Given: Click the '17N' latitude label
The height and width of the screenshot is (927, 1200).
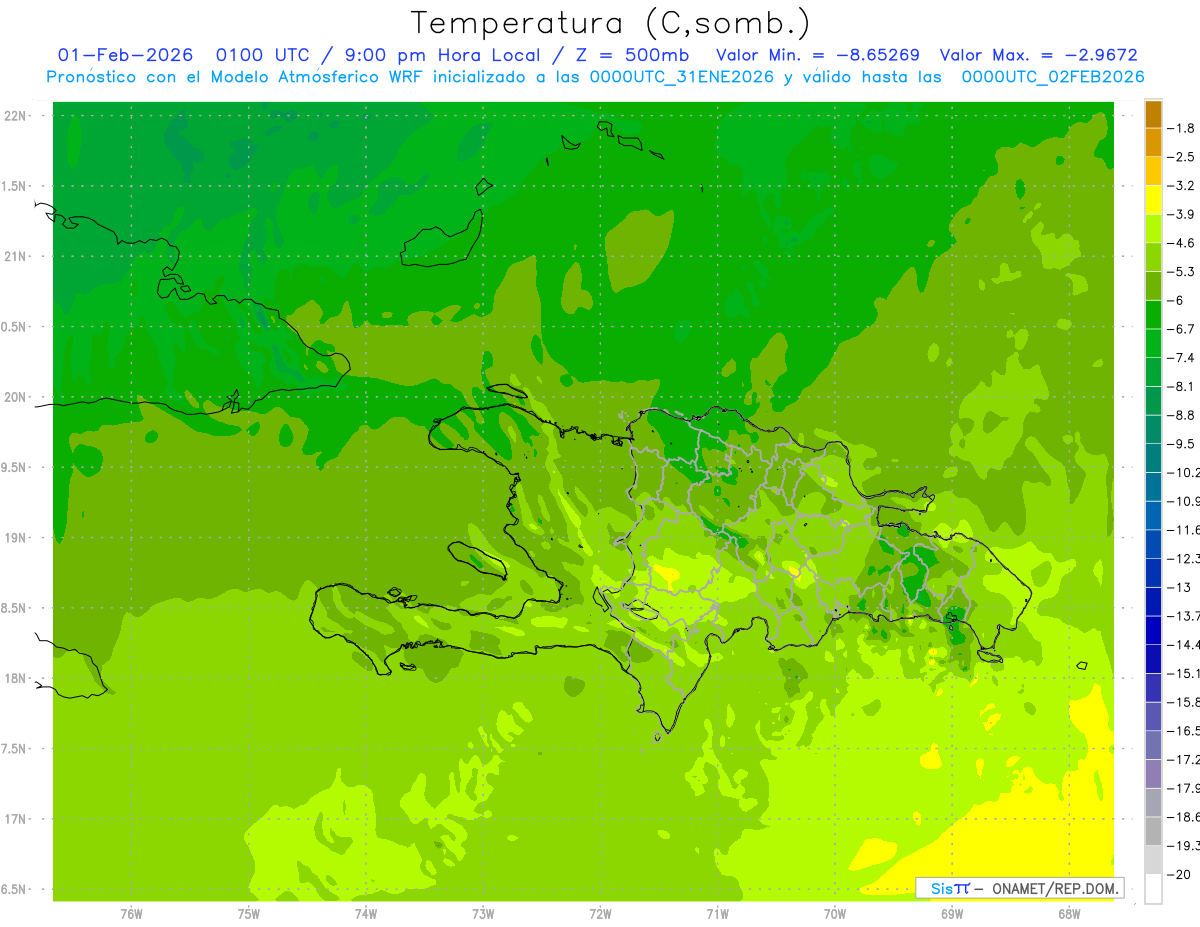Looking at the screenshot, I should (x=17, y=819).
